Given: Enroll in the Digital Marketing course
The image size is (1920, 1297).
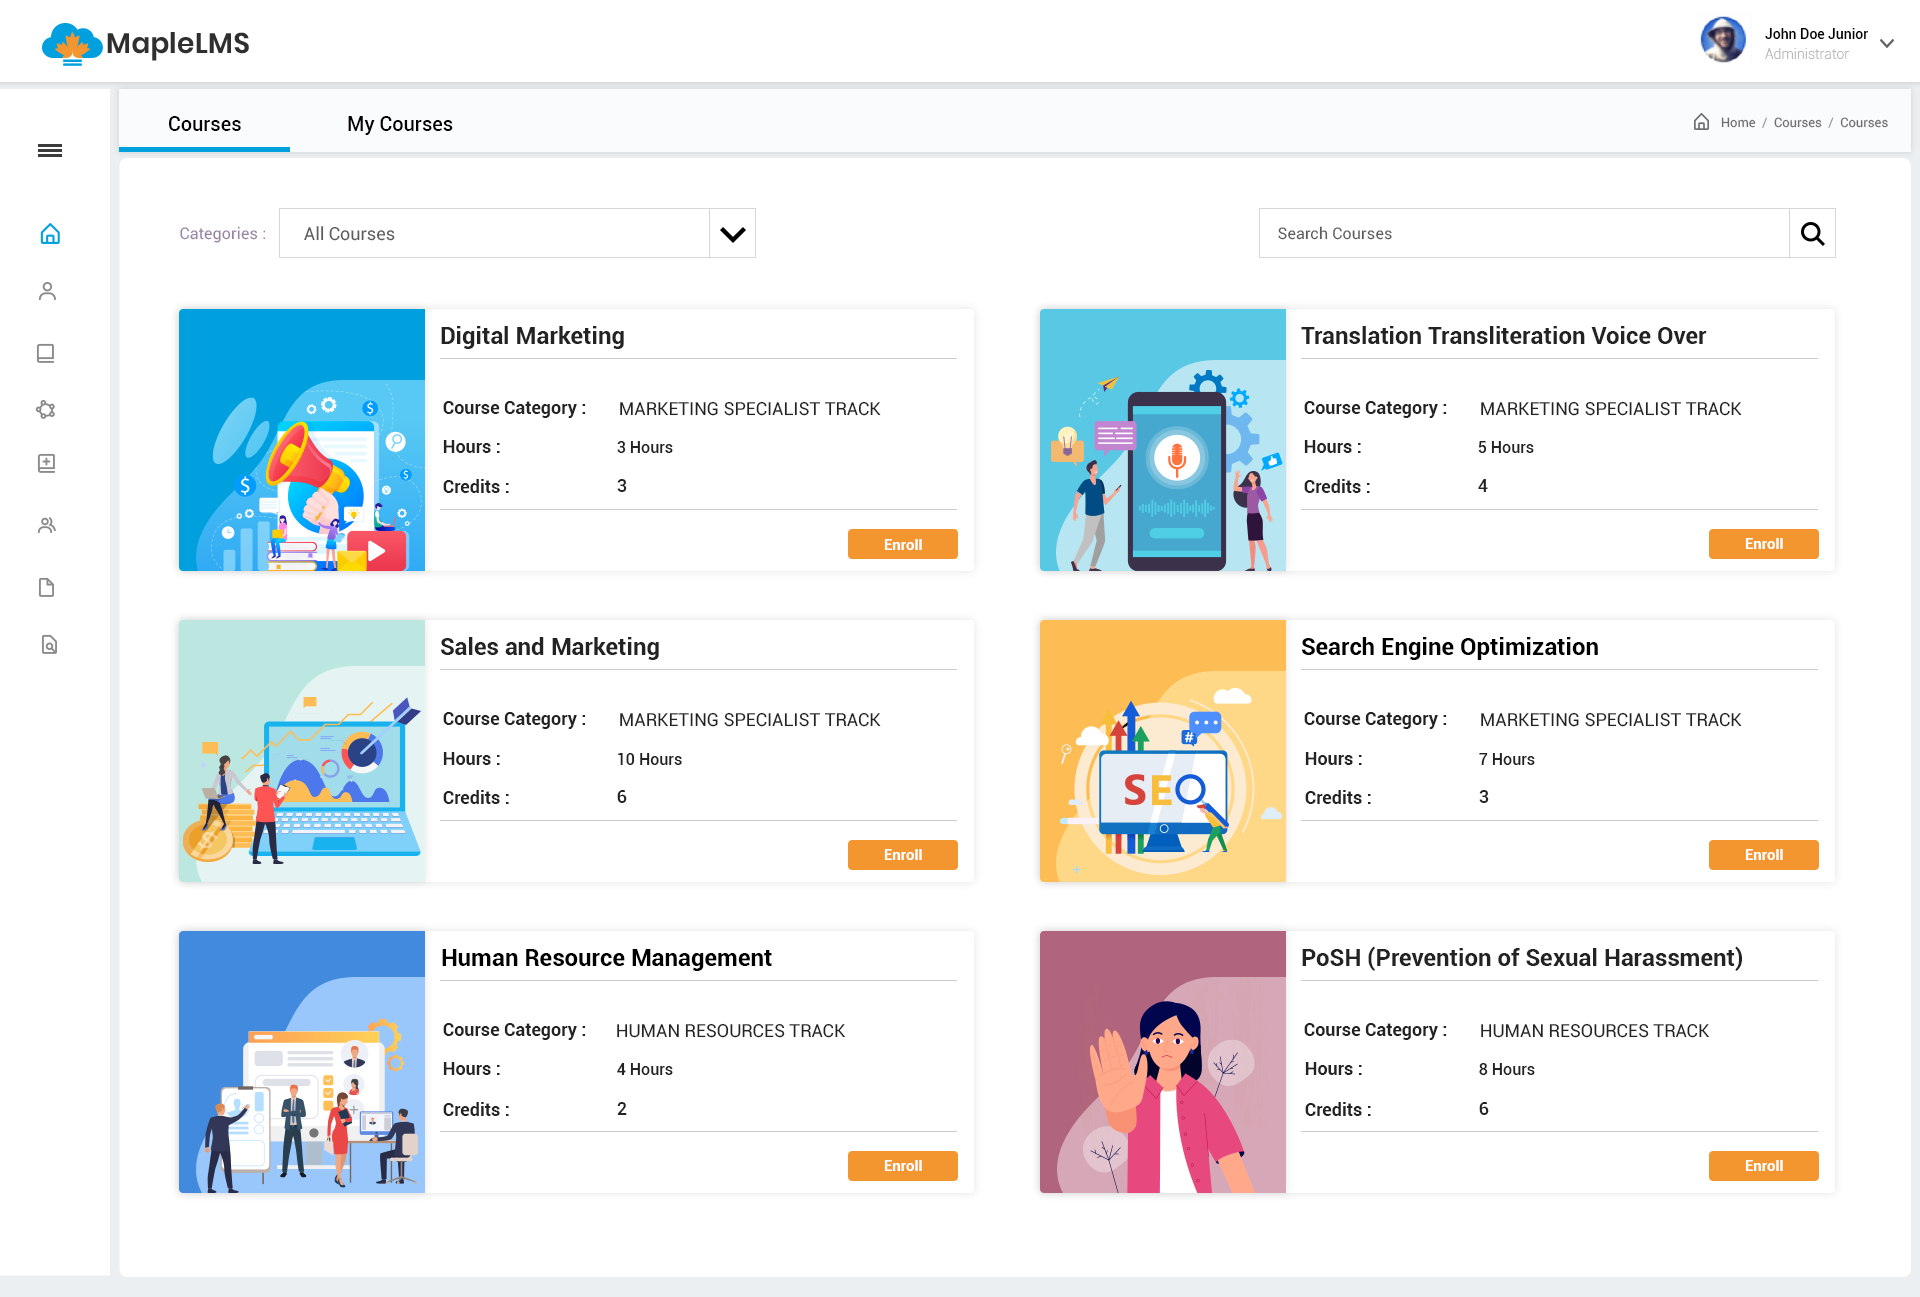Looking at the screenshot, I should 902,544.
